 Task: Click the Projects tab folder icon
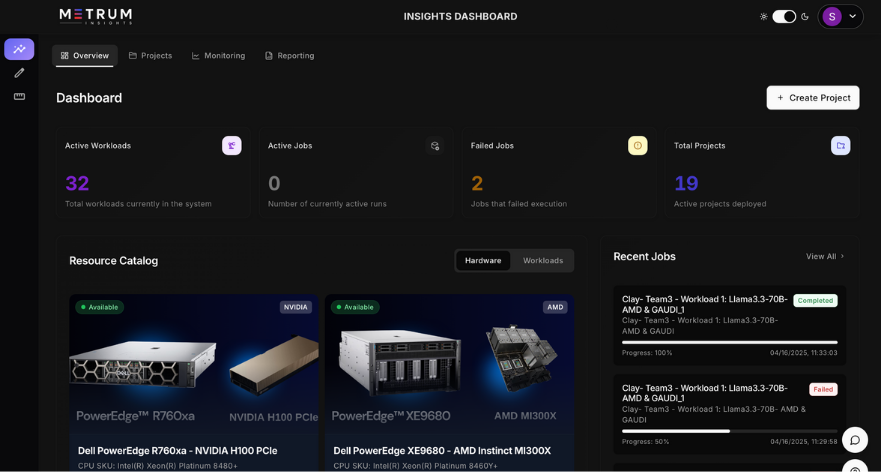click(x=133, y=56)
